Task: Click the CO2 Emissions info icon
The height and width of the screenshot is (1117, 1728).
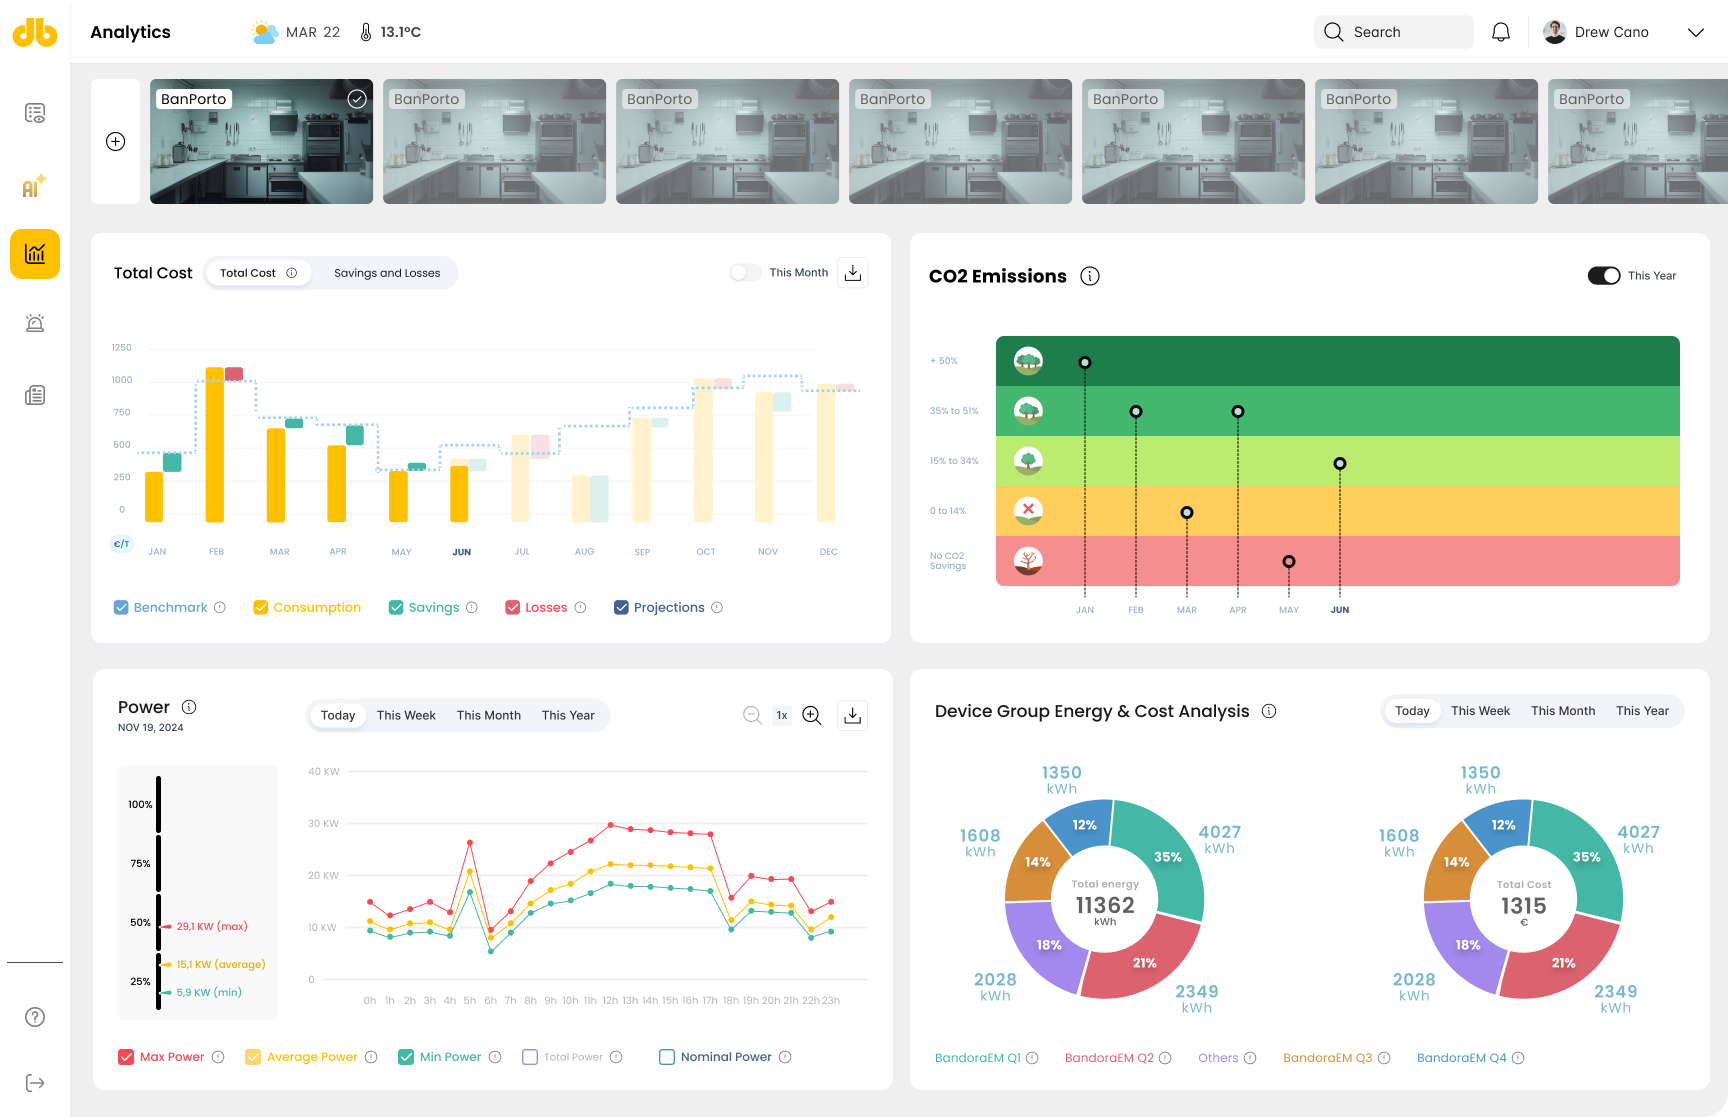Action: [x=1090, y=276]
